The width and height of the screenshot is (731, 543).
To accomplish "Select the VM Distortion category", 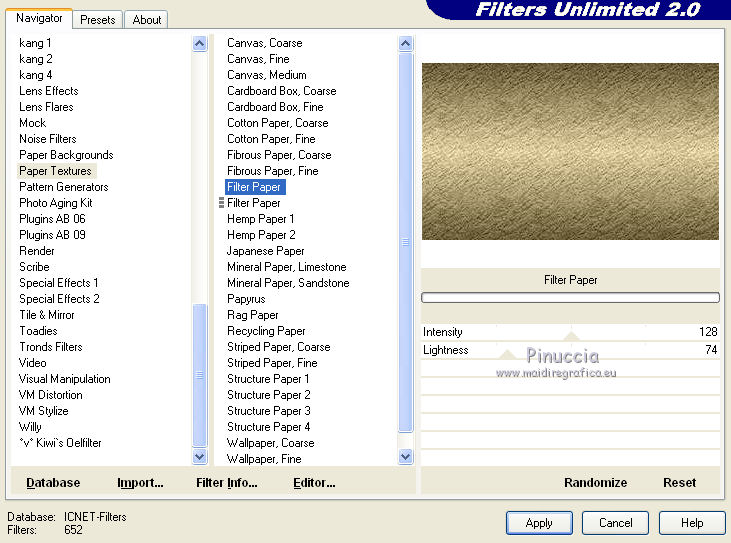I will [x=51, y=395].
